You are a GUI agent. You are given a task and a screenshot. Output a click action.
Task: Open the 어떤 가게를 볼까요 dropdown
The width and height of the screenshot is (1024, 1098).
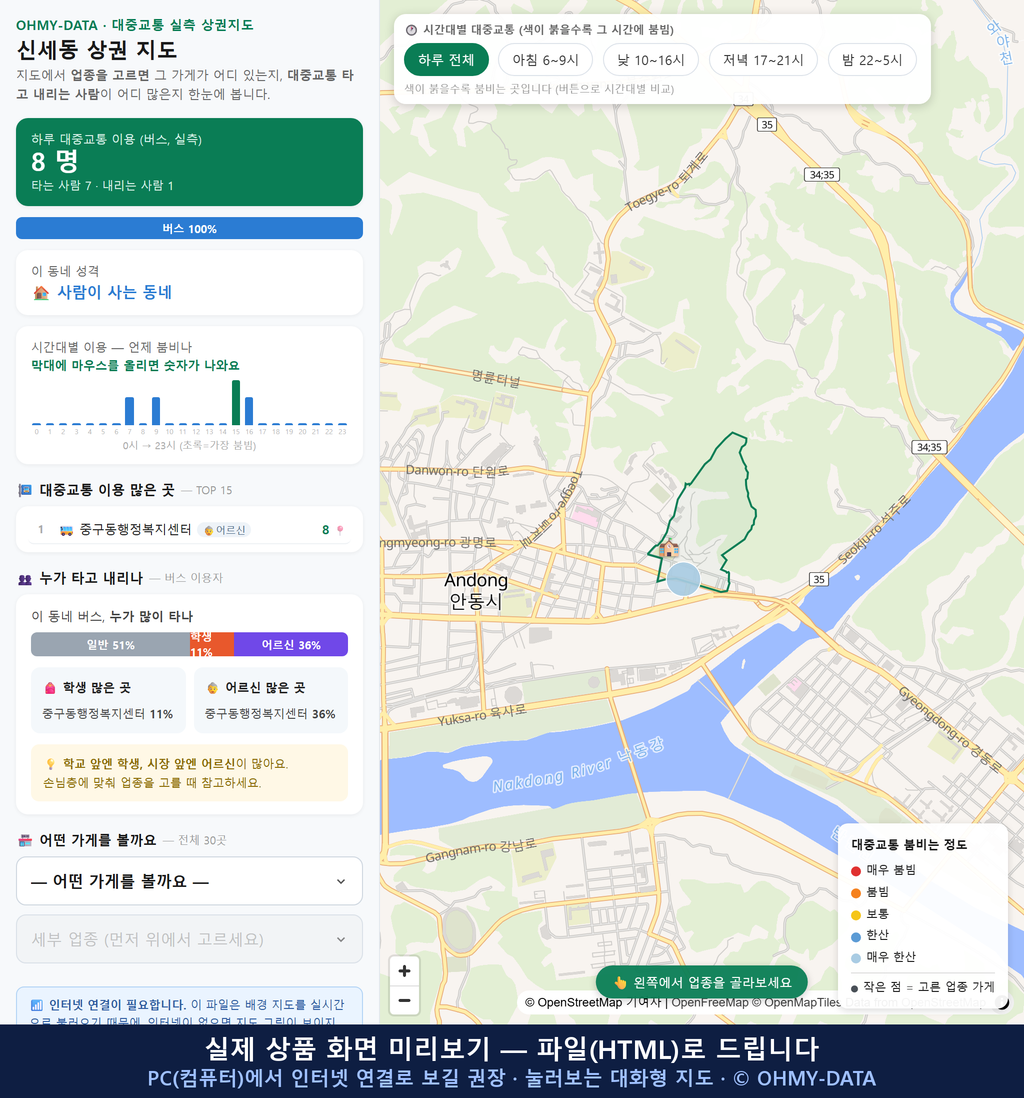tap(189, 881)
